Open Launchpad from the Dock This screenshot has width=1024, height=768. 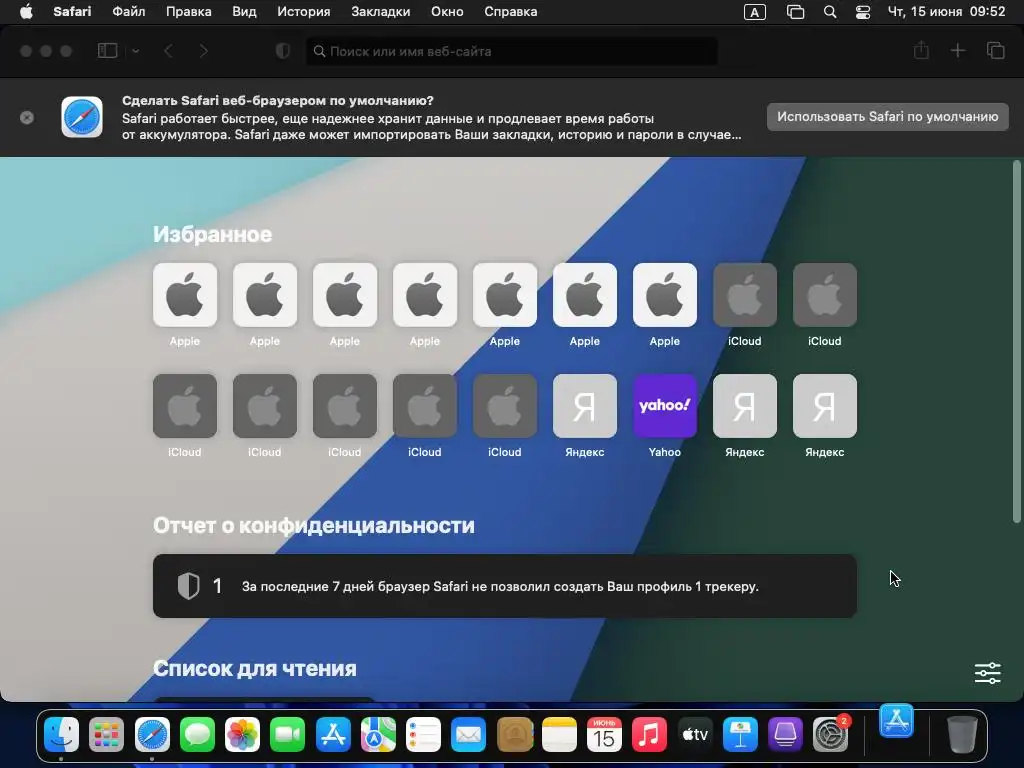coord(106,735)
